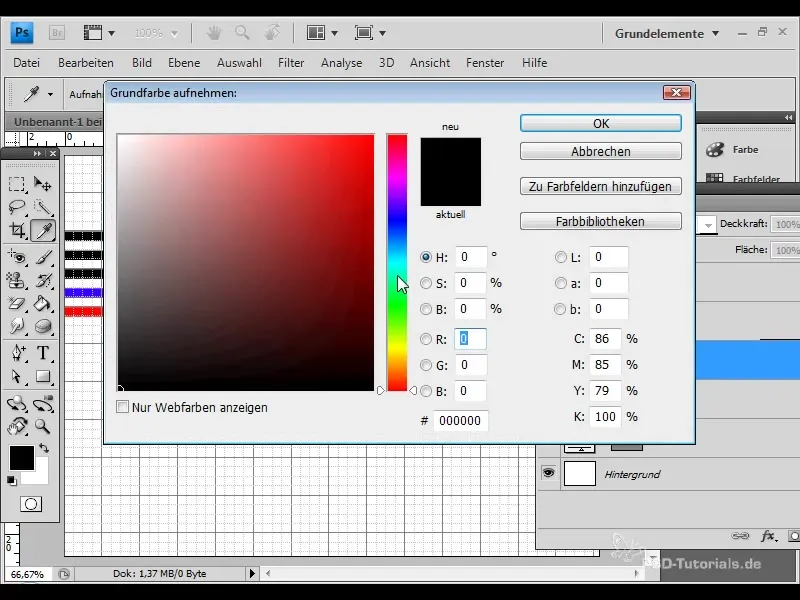Select the Move tool
800x600 pixels.
coord(42,184)
